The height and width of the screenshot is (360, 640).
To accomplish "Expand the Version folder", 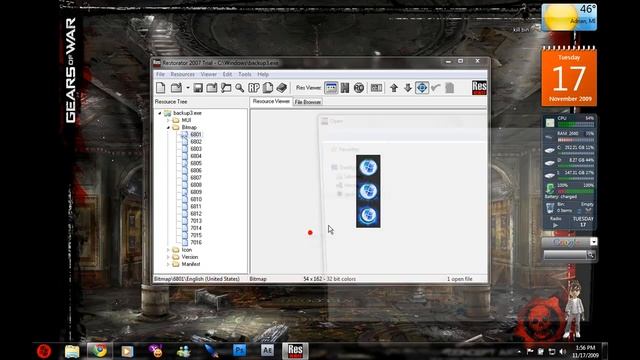I will click(168, 257).
